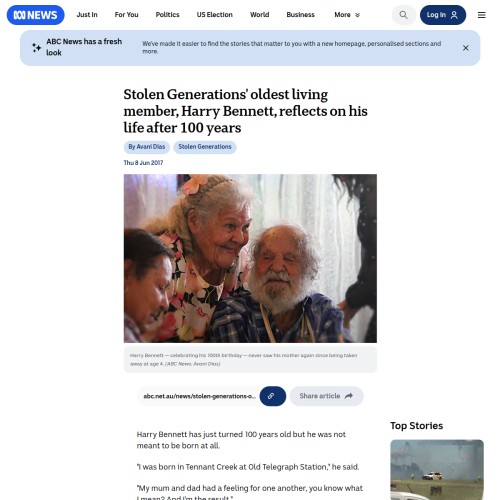Copy article link with chain icon
This screenshot has width=500, height=500.
(273, 396)
